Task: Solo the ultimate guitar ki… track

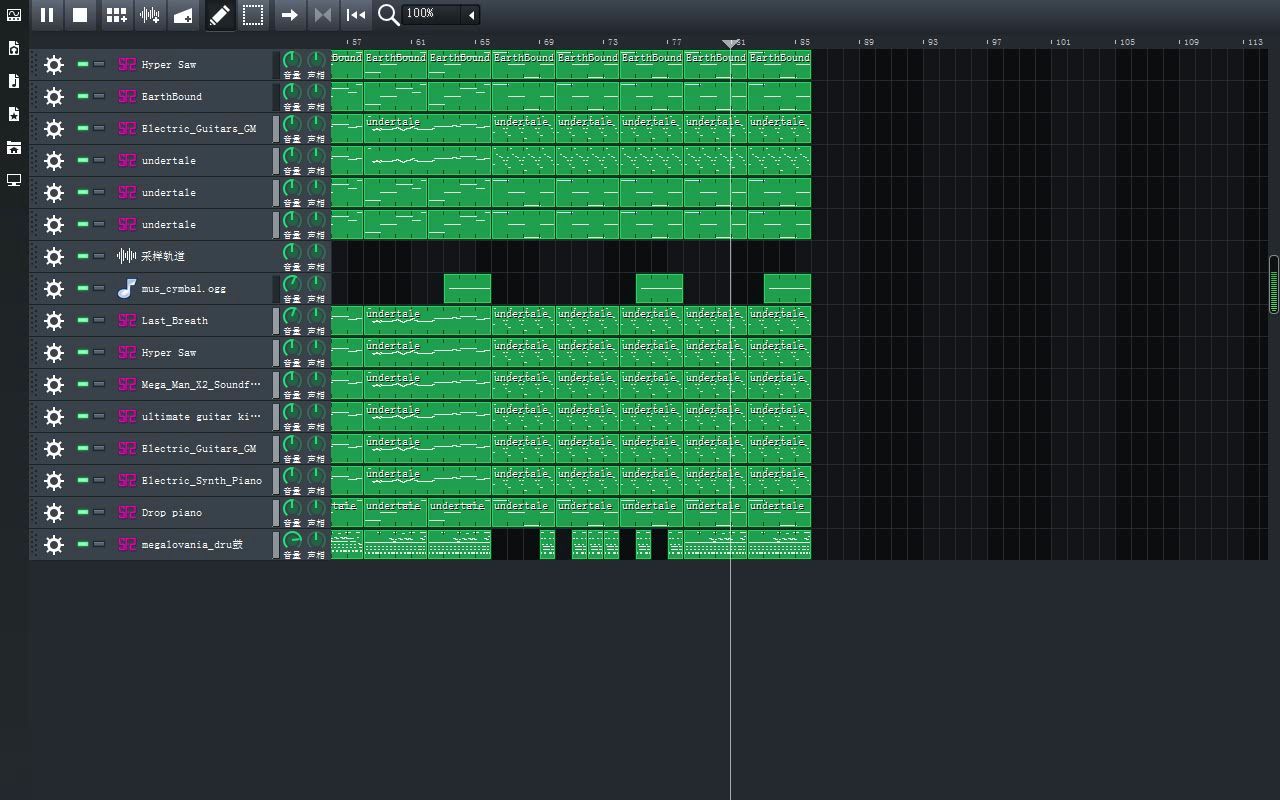Action: tap(99, 416)
